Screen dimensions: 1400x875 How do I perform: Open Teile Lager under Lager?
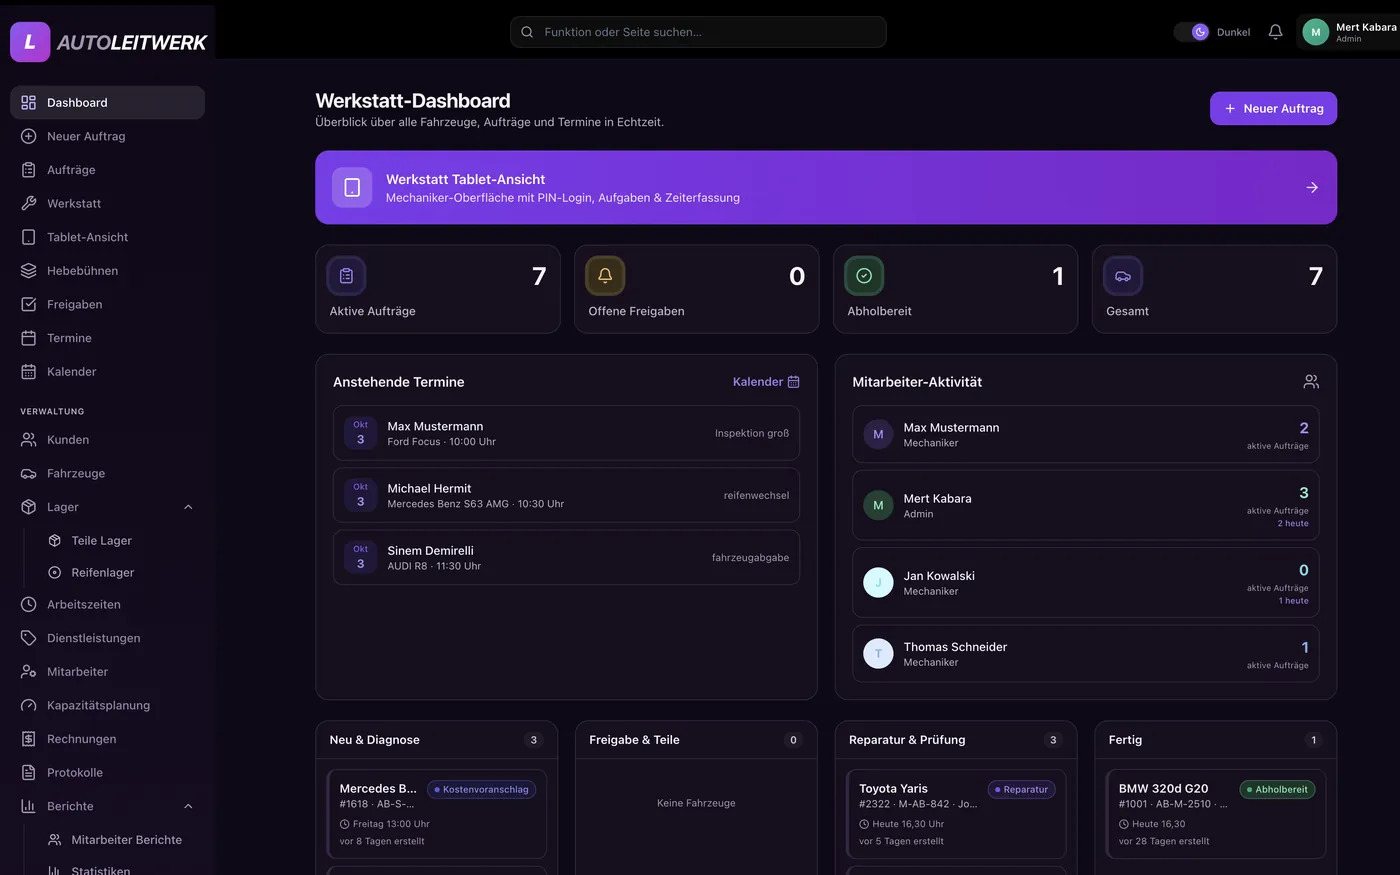120,540
